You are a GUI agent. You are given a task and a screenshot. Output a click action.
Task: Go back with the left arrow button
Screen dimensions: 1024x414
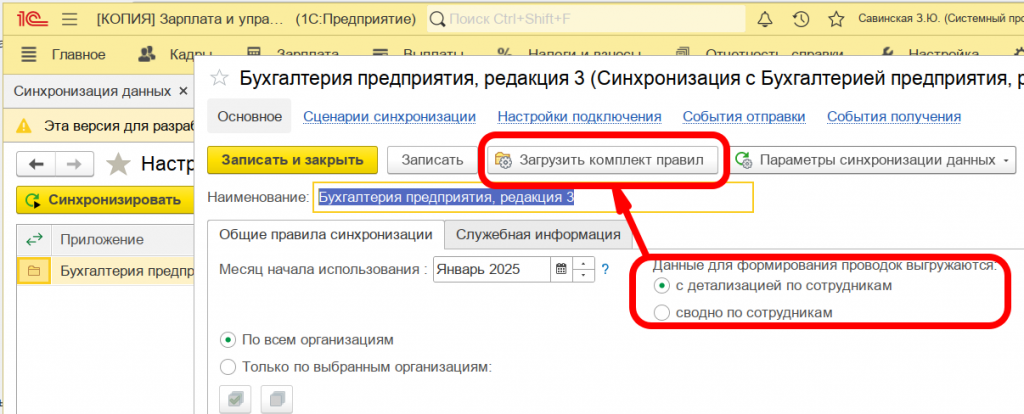37,163
